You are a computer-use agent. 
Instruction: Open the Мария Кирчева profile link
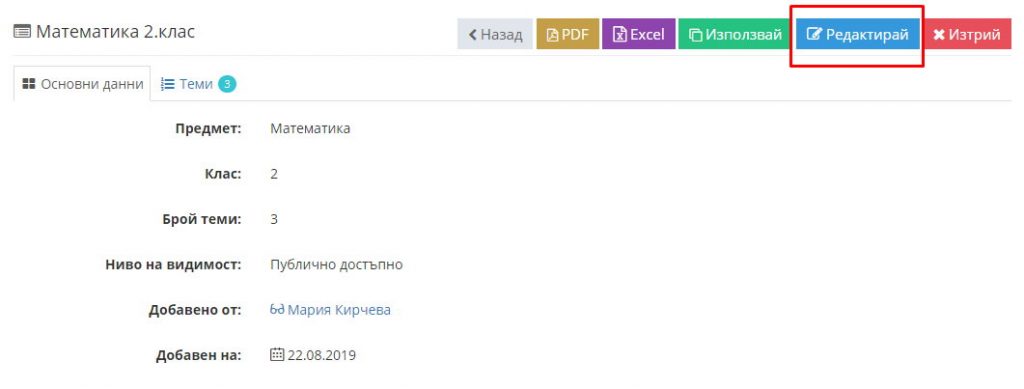[339, 310]
